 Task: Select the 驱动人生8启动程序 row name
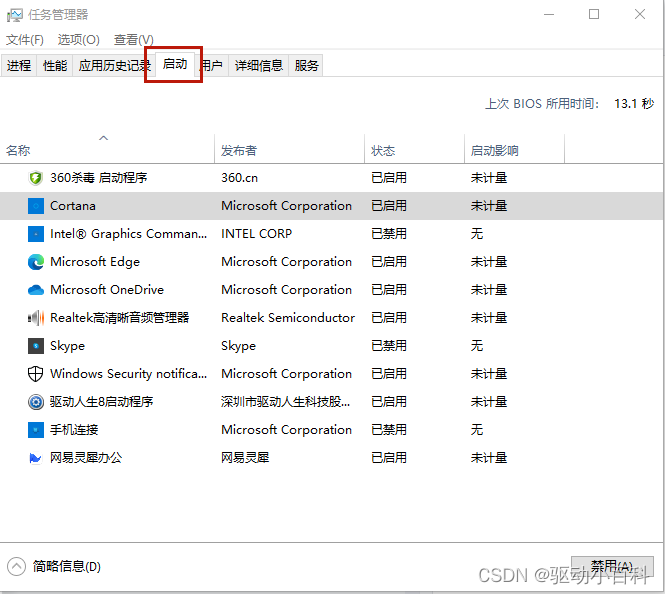[101, 402]
